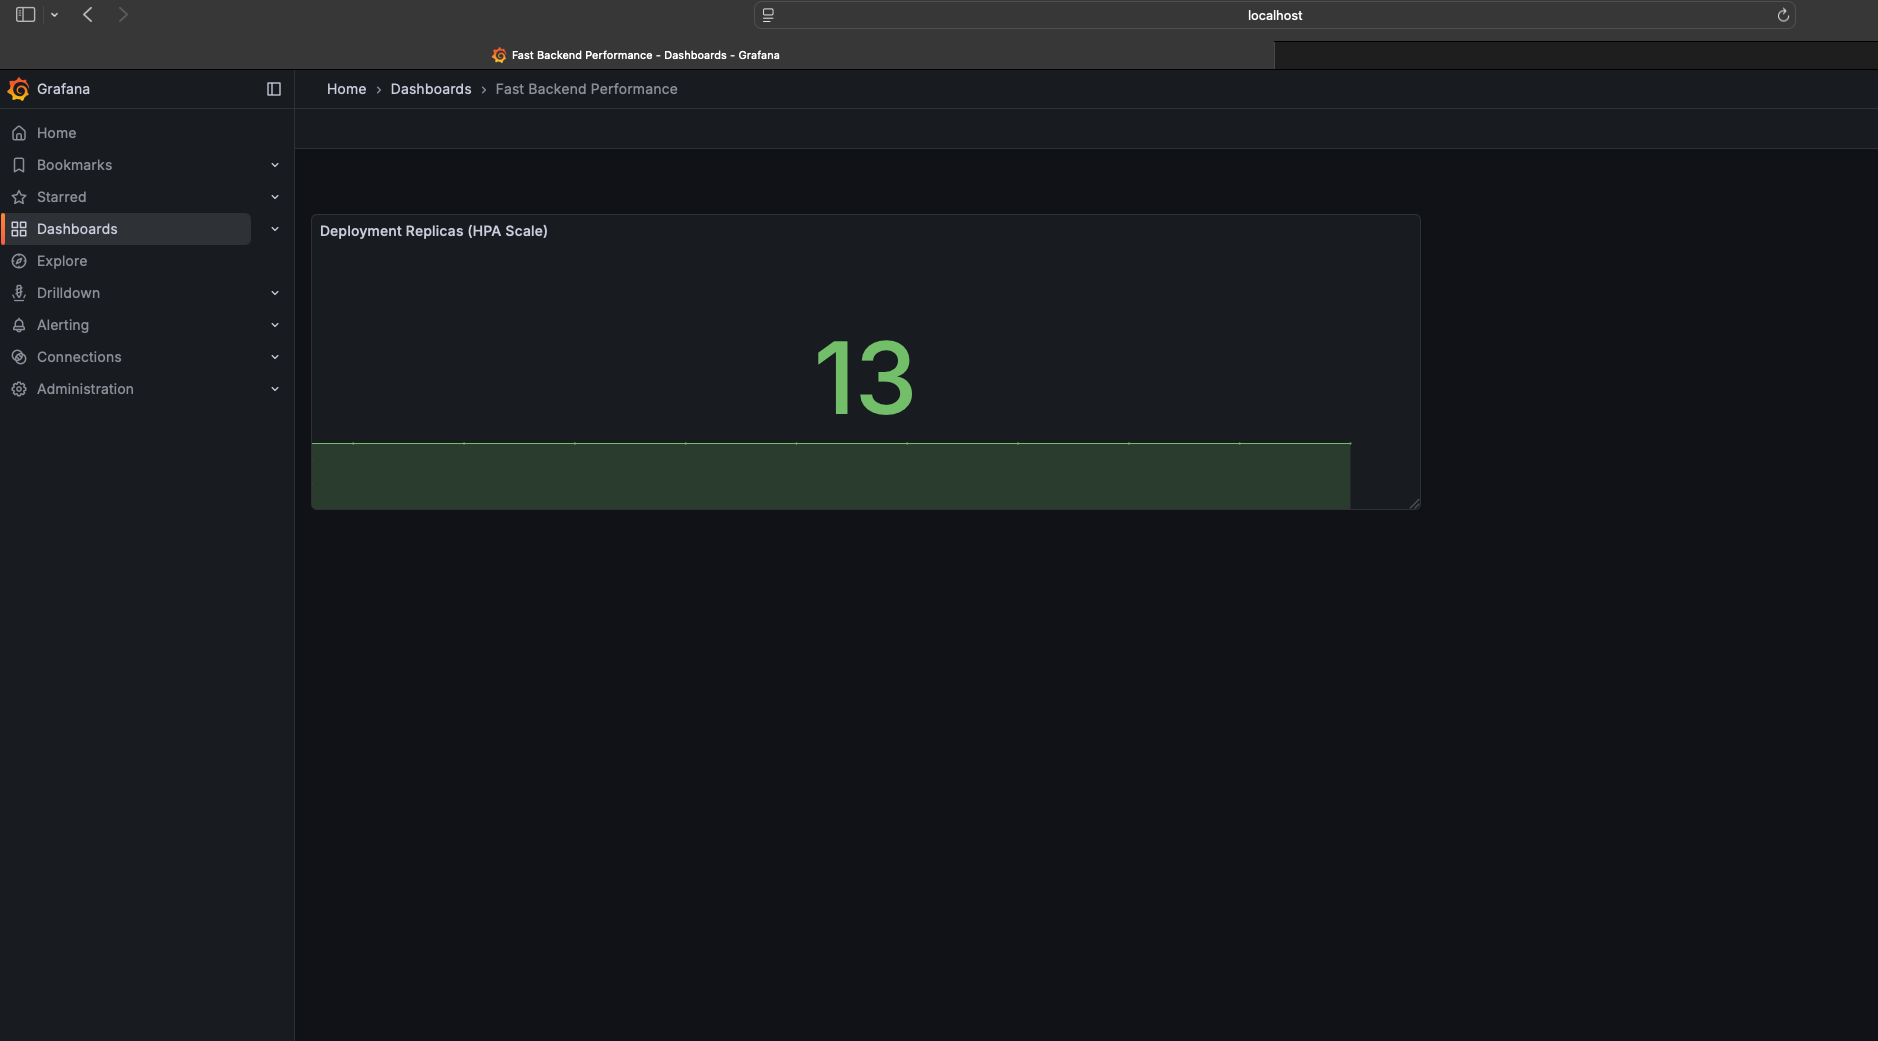The image size is (1878, 1041).
Task: Go back with the browser back arrow
Action: pos(88,15)
